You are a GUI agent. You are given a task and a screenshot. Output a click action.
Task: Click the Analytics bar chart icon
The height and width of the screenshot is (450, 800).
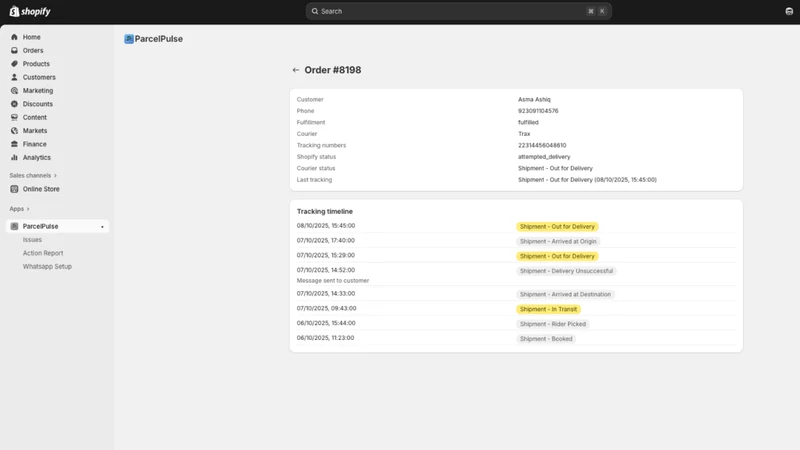pos(14,157)
